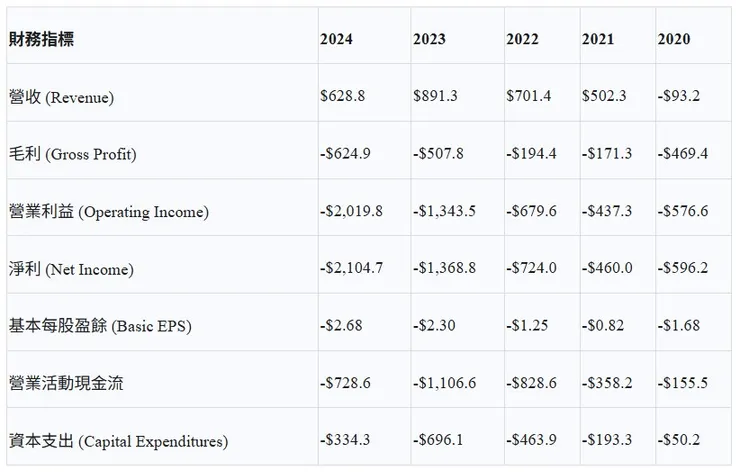This screenshot has height=472, width=740.
Task: Select the 營業活動現金流 row label
Action: pyautogui.click(x=65, y=383)
